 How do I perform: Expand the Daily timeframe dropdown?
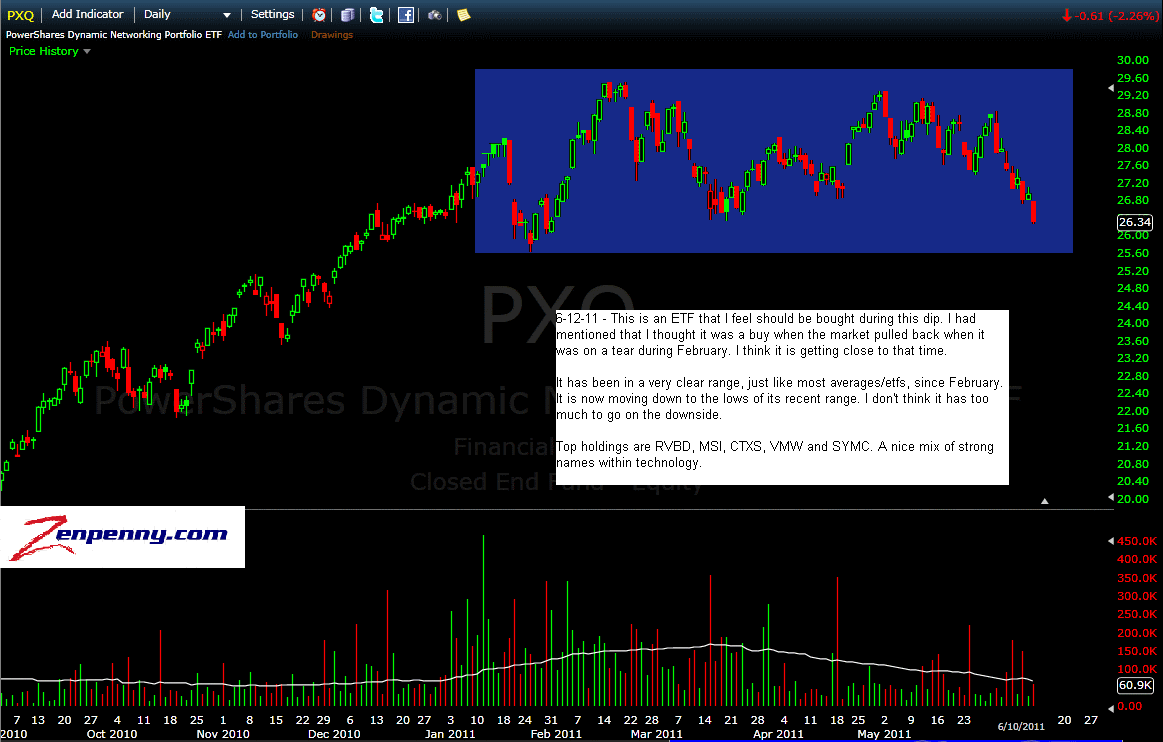click(x=226, y=15)
